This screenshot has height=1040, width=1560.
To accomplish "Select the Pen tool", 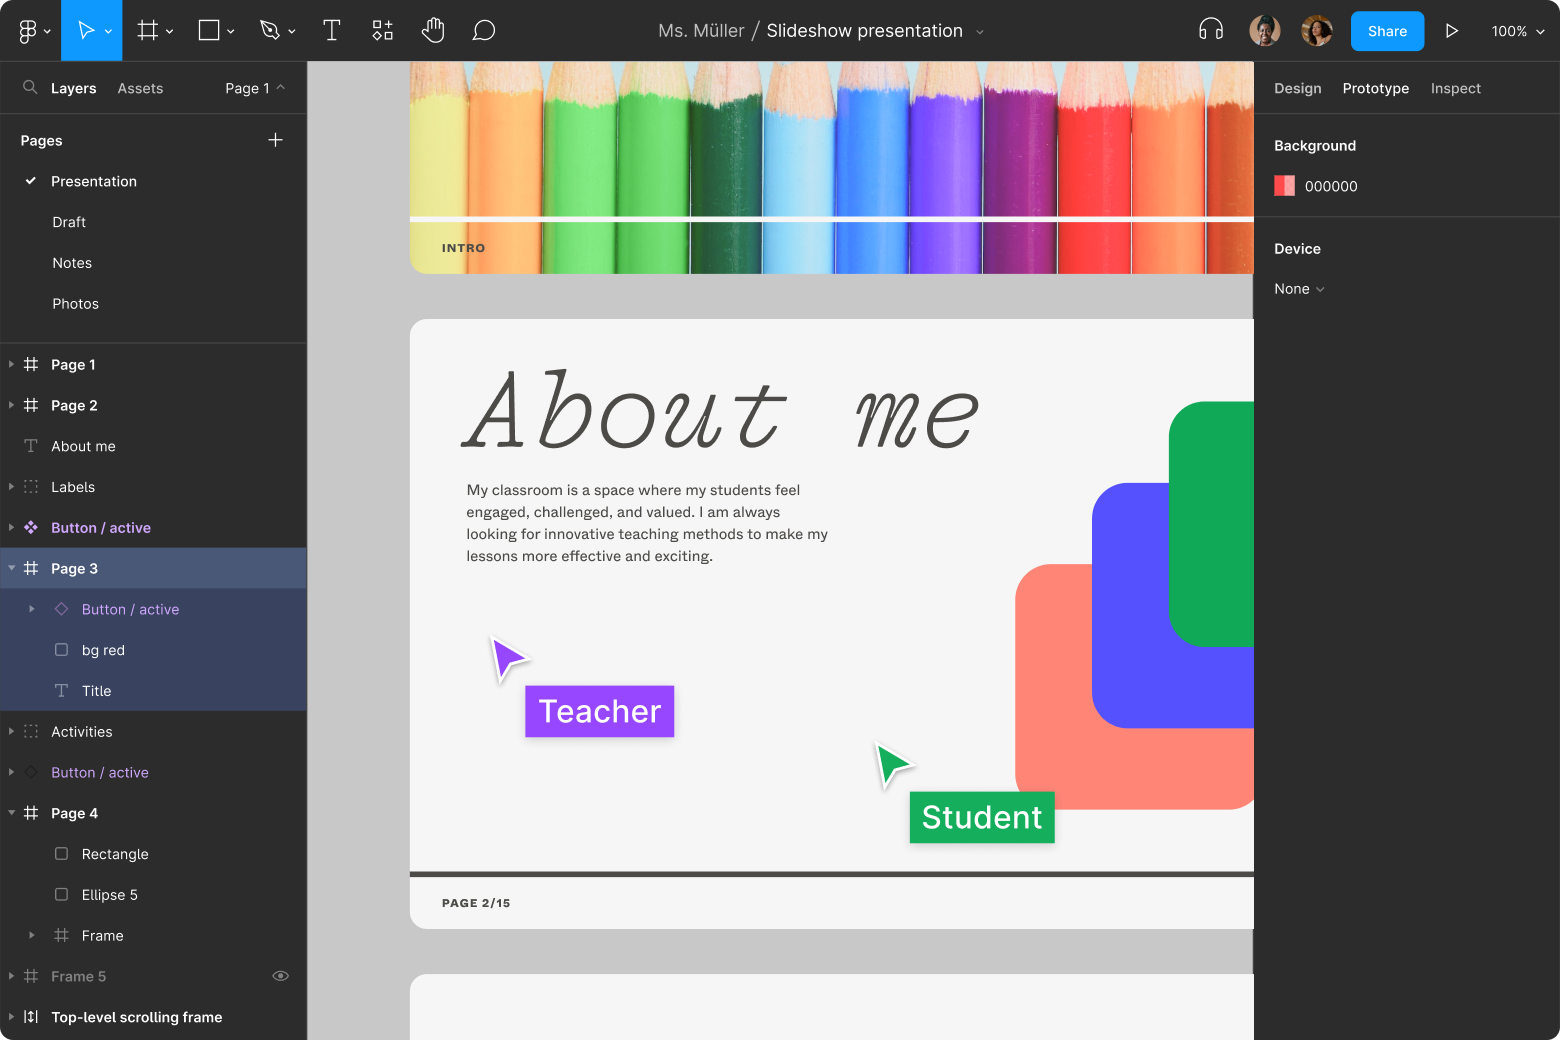I will [270, 30].
